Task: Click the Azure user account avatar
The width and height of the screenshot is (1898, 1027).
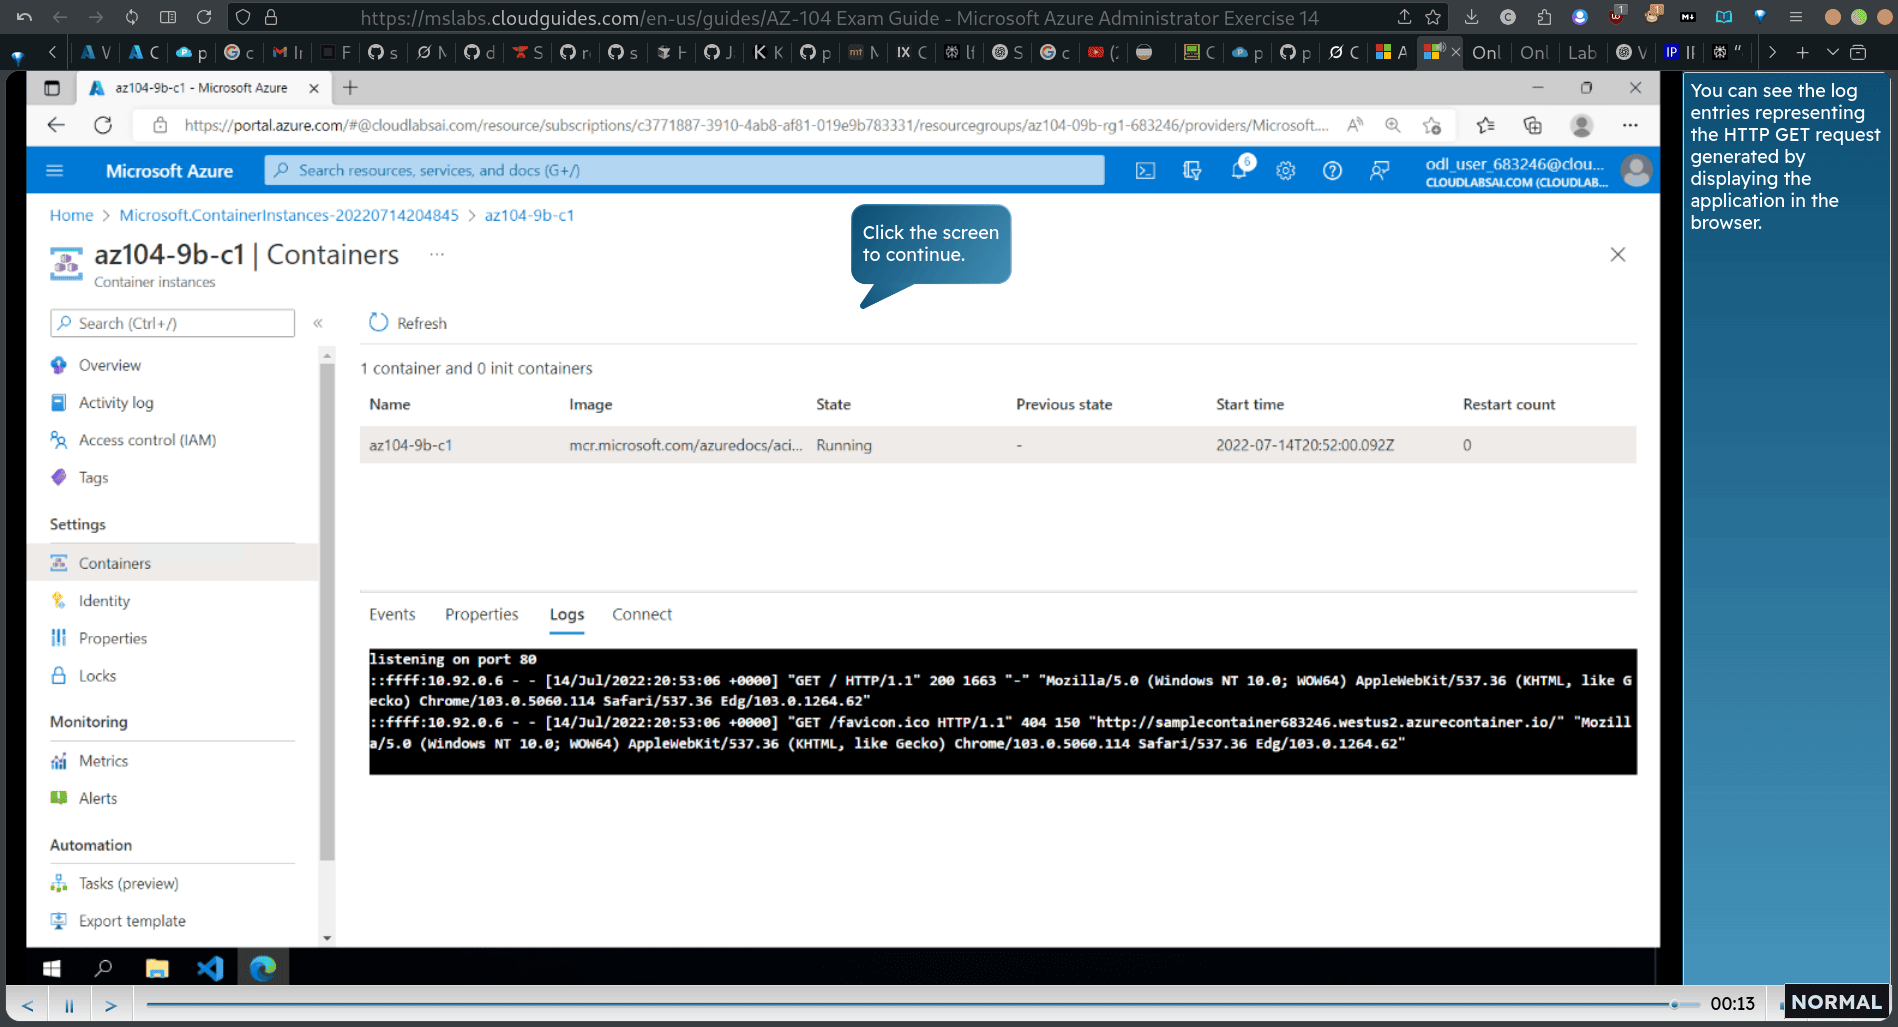Action: coord(1636,171)
